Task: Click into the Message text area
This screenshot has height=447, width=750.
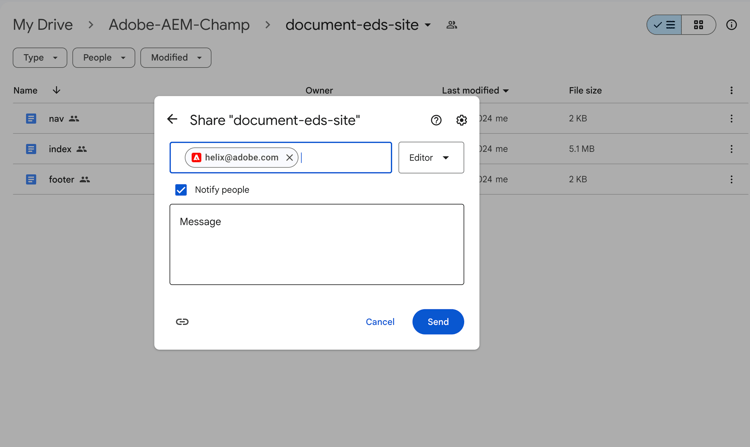Action: pos(317,244)
